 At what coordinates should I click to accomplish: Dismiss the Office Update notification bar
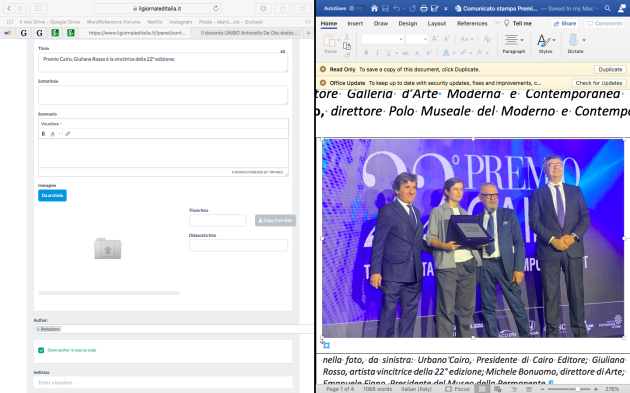coord(323,83)
